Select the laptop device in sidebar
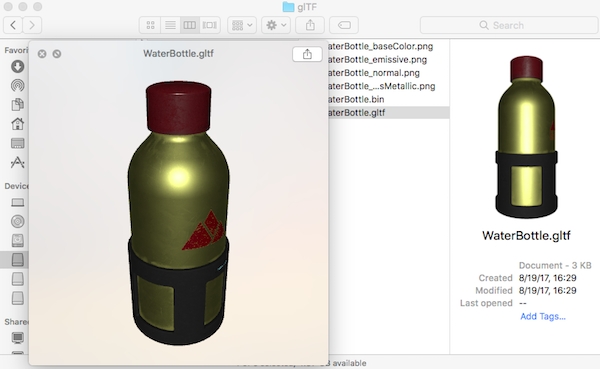The image size is (600, 369). click(x=17, y=202)
